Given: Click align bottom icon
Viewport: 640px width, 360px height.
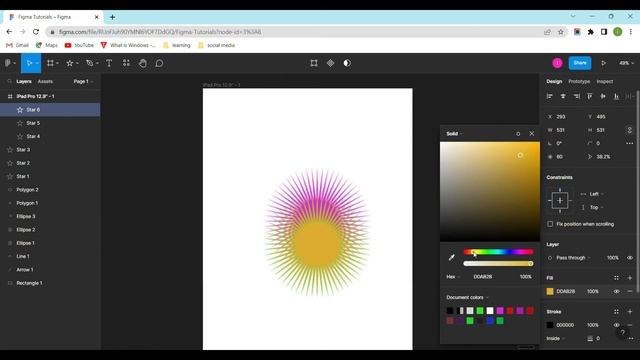Looking at the screenshot, I should click(616, 96).
